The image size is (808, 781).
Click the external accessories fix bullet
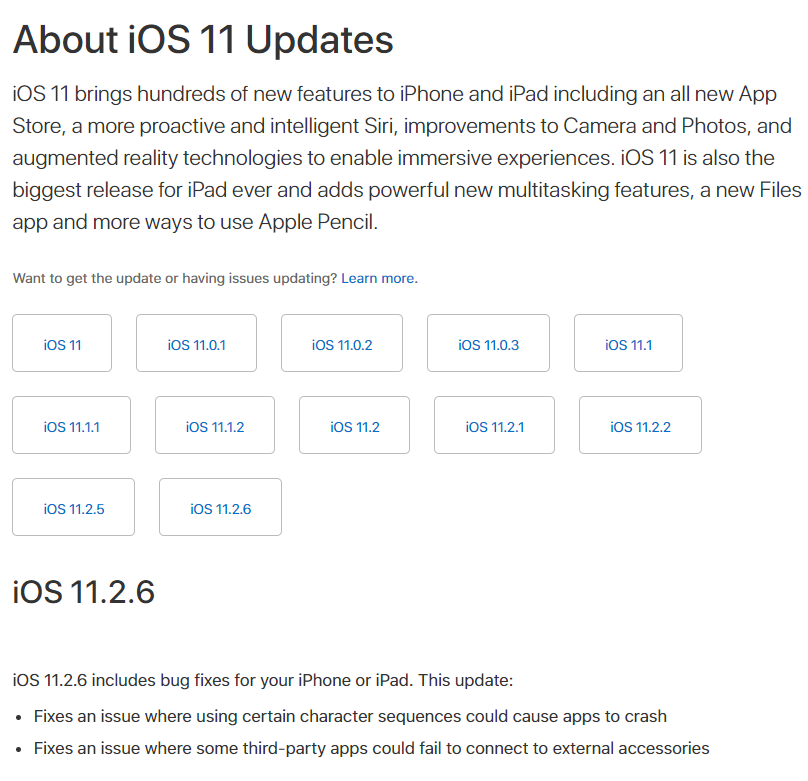coord(372,748)
